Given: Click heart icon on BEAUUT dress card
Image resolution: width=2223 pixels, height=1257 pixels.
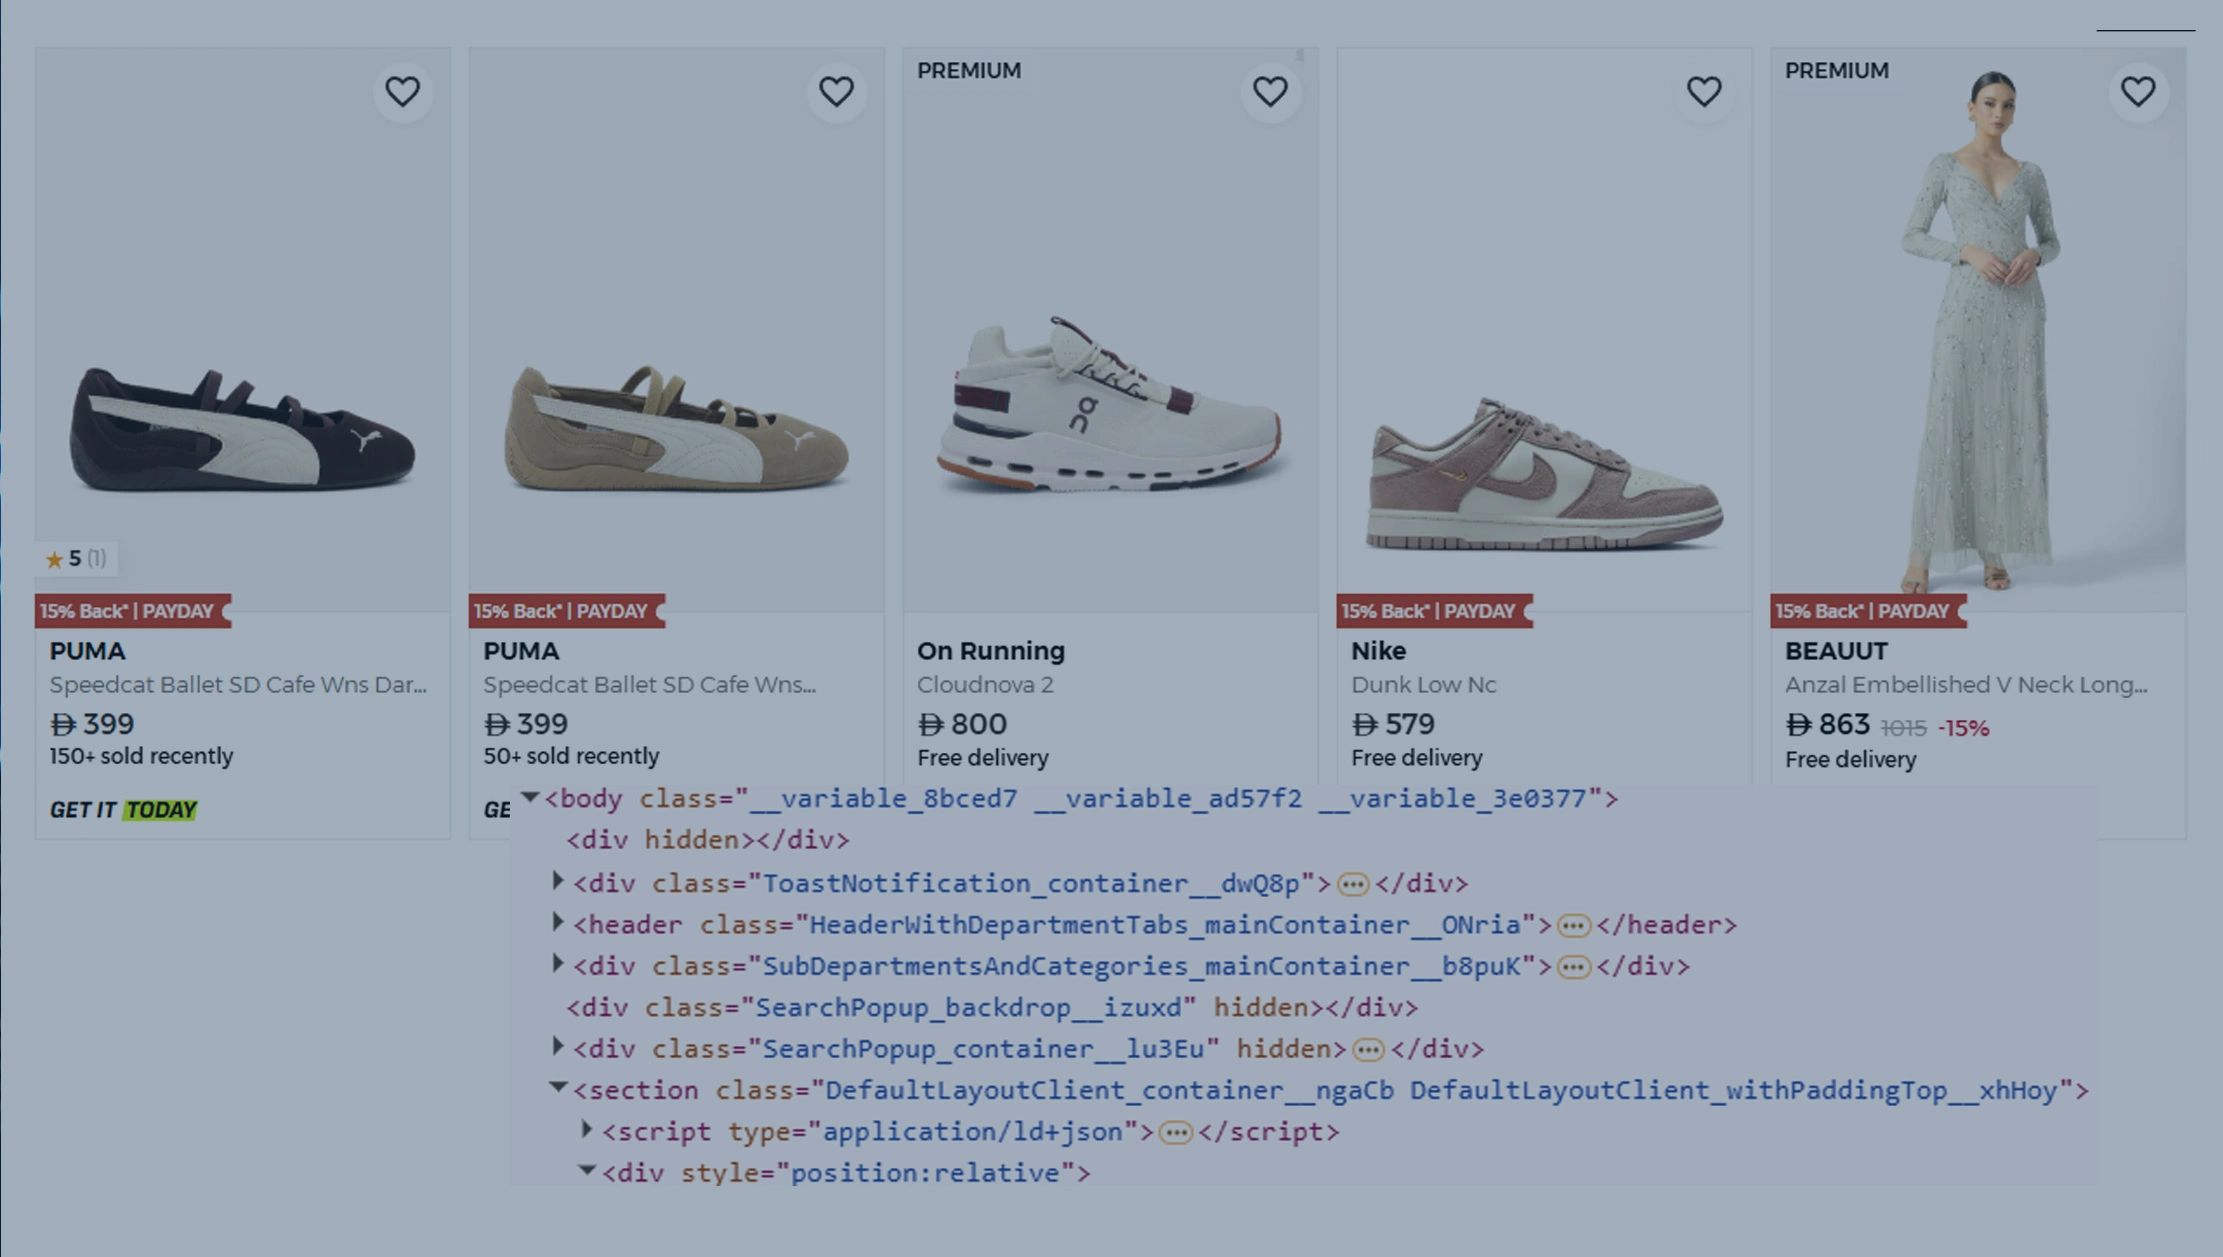Looking at the screenshot, I should [x=2138, y=92].
